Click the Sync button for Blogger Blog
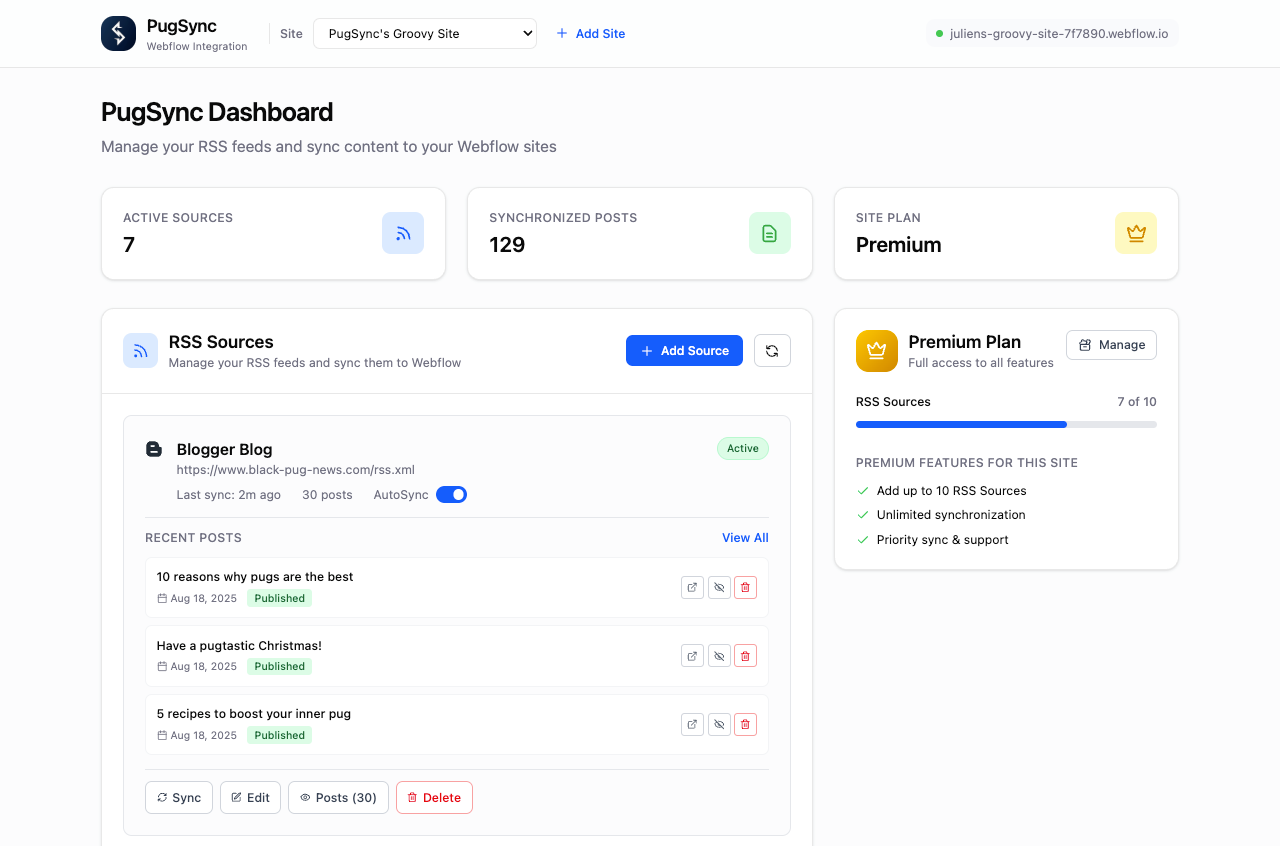Screen dimensions: 1280x846 (179, 797)
